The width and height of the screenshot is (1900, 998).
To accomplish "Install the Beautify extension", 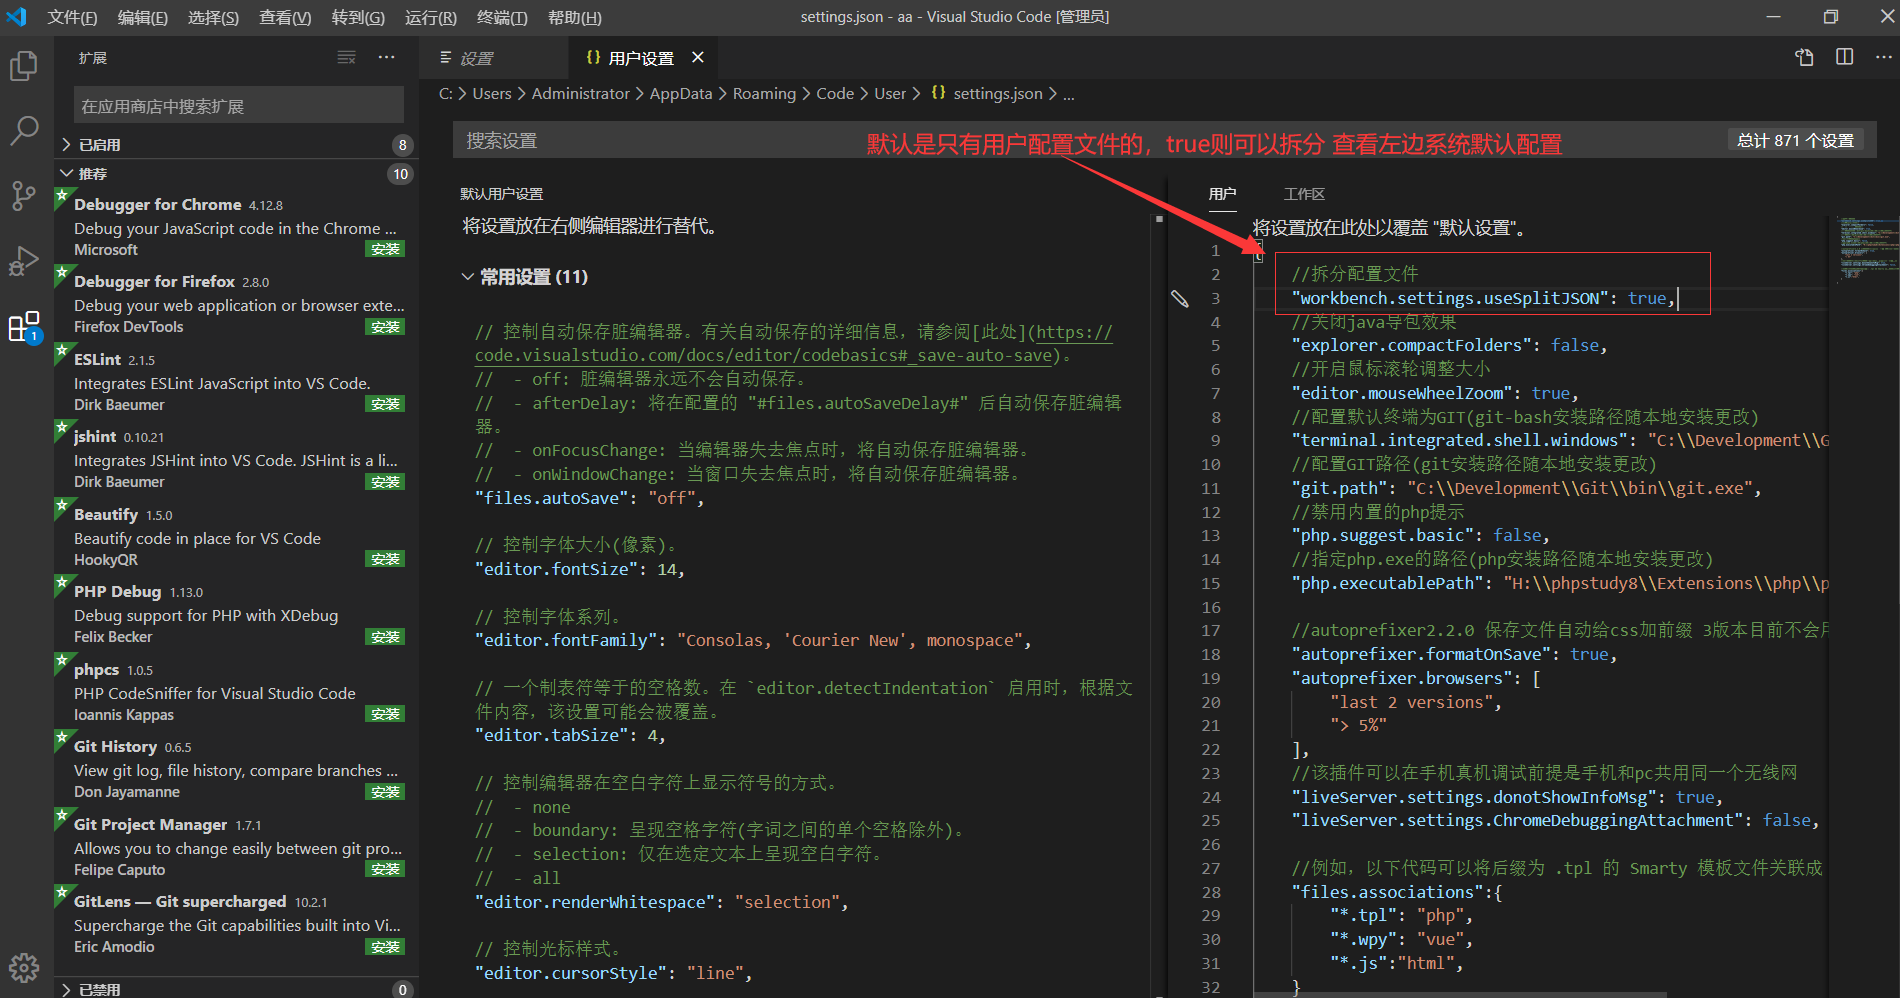I will tap(385, 559).
